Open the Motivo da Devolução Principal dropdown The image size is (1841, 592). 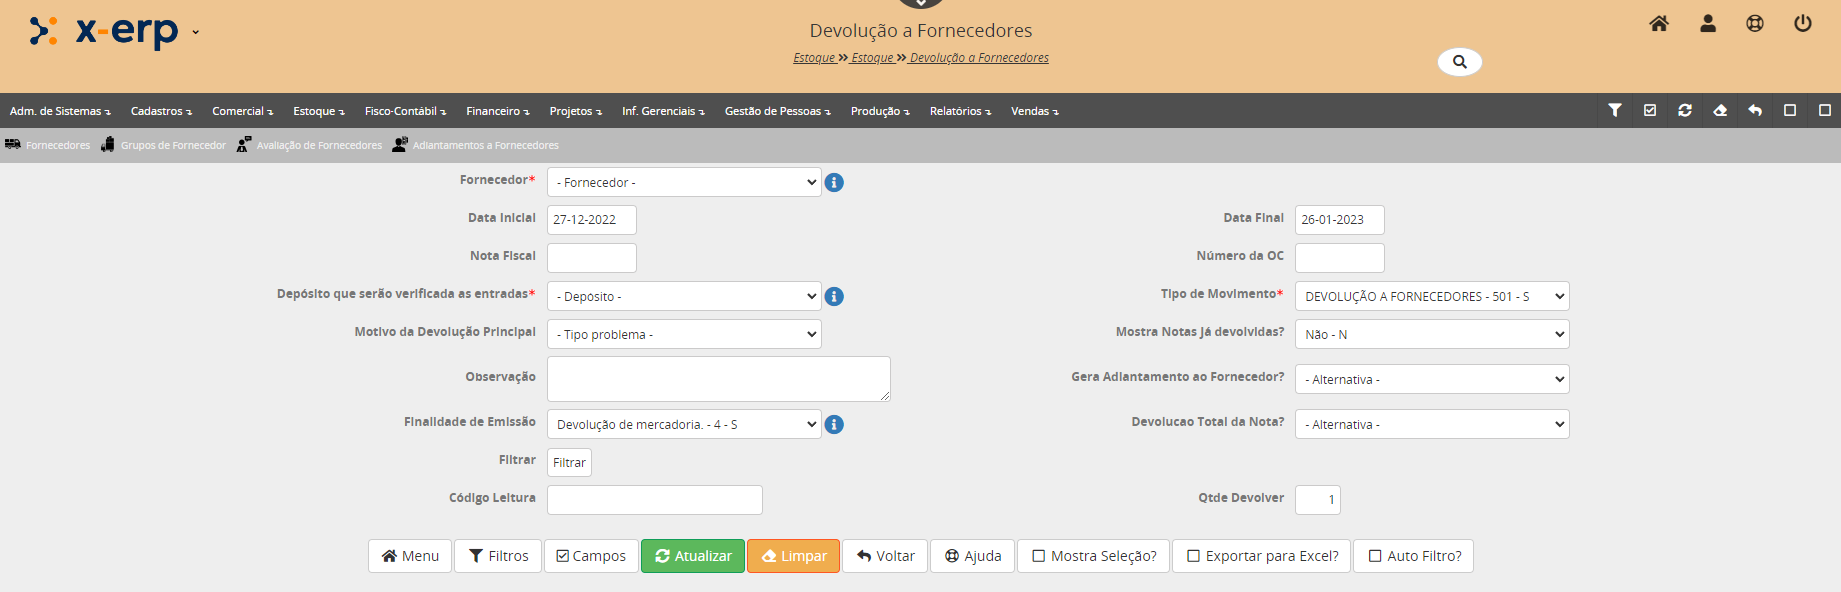coord(684,335)
